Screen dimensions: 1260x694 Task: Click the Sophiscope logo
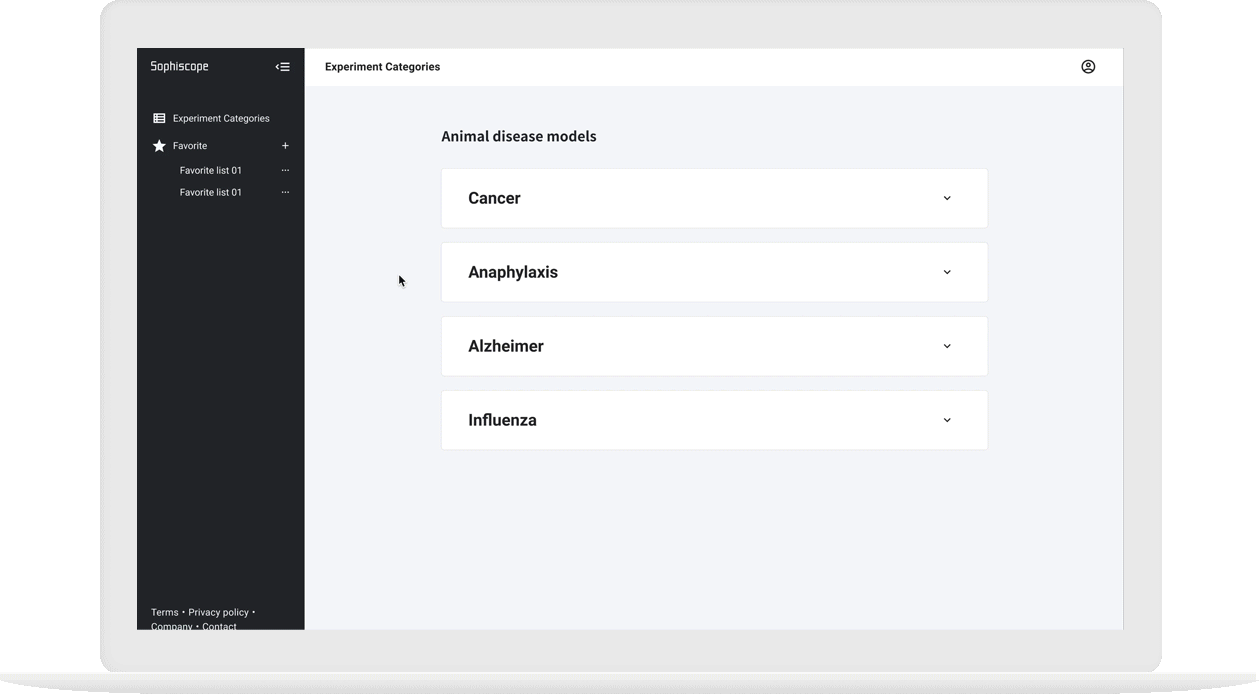(180, 67)
